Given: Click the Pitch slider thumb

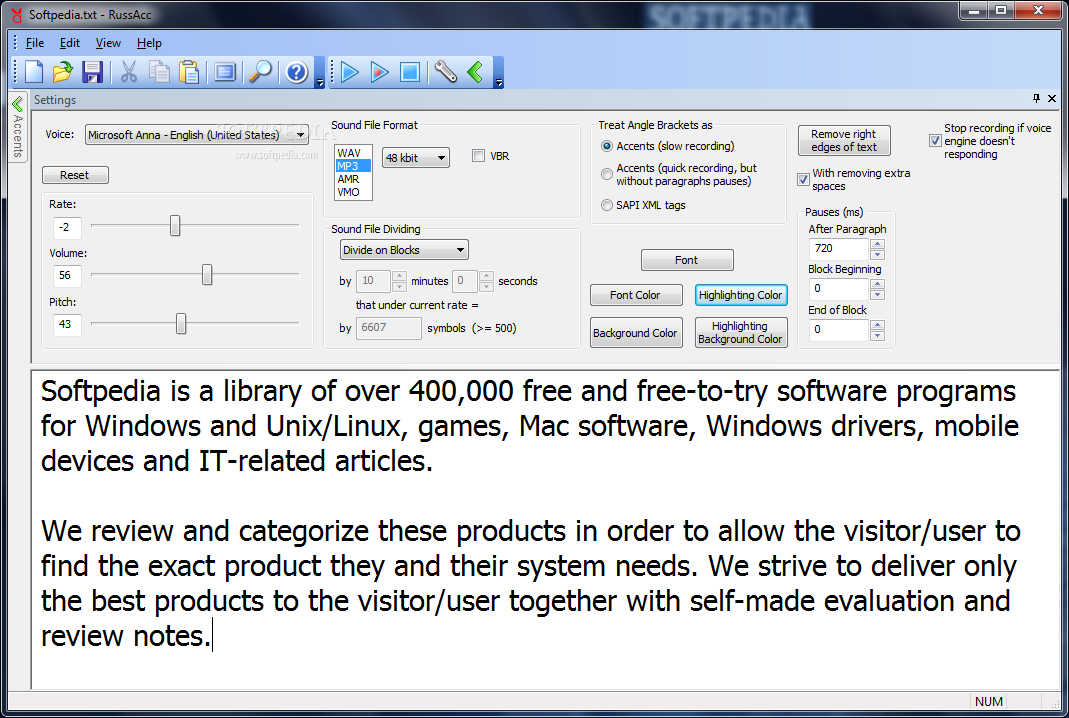Looking at the screenshot, I should (181, 323).
